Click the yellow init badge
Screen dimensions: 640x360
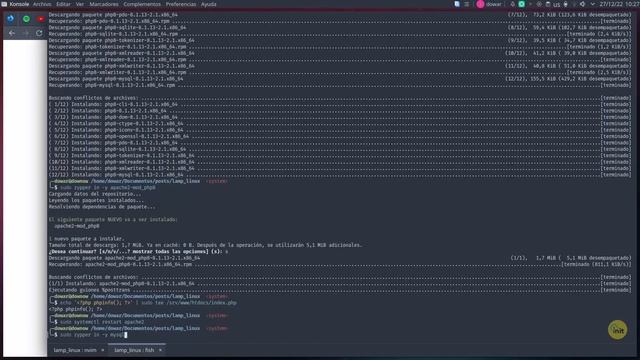pyautogui.click(x=618, y=330)
